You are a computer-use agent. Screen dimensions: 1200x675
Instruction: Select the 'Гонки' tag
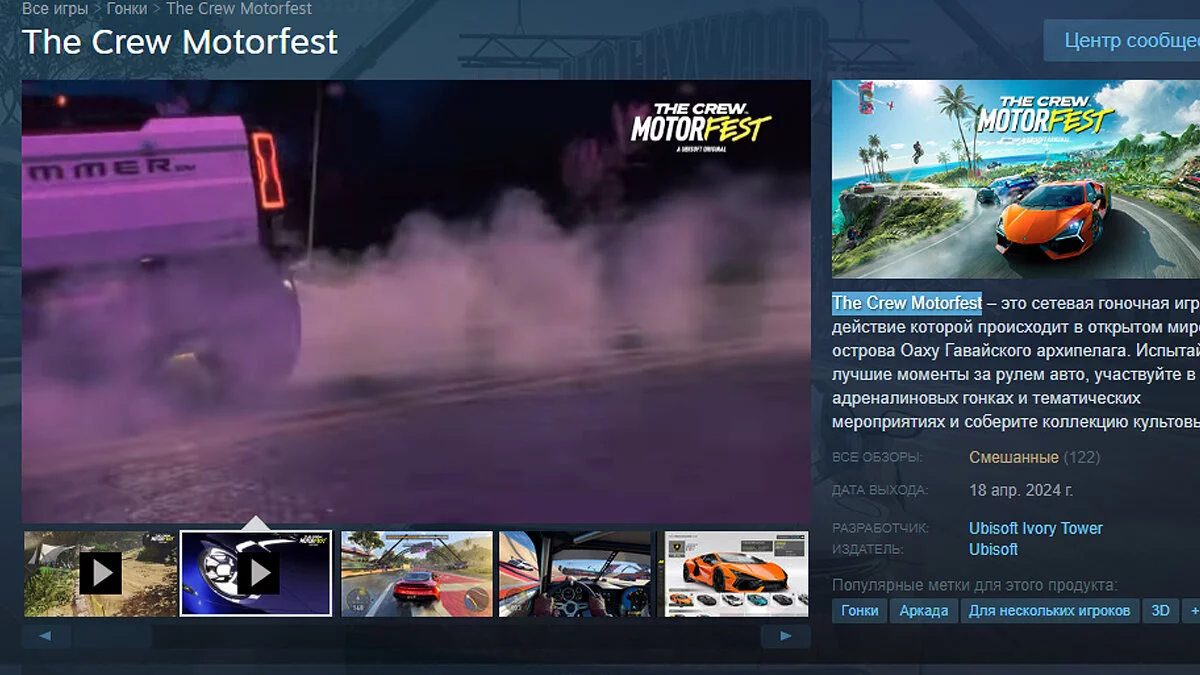[860, 610]
